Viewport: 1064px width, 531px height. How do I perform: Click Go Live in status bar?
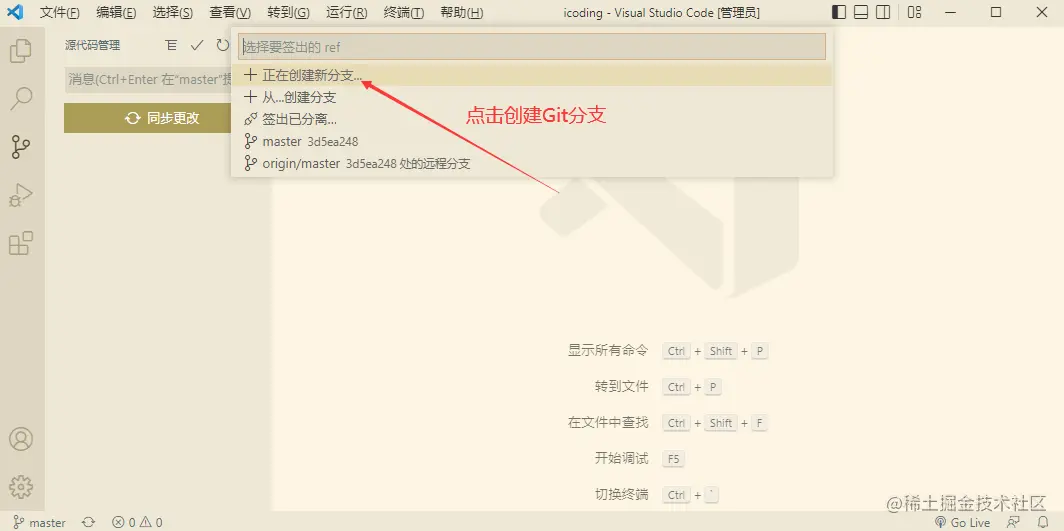click(962, 522)
